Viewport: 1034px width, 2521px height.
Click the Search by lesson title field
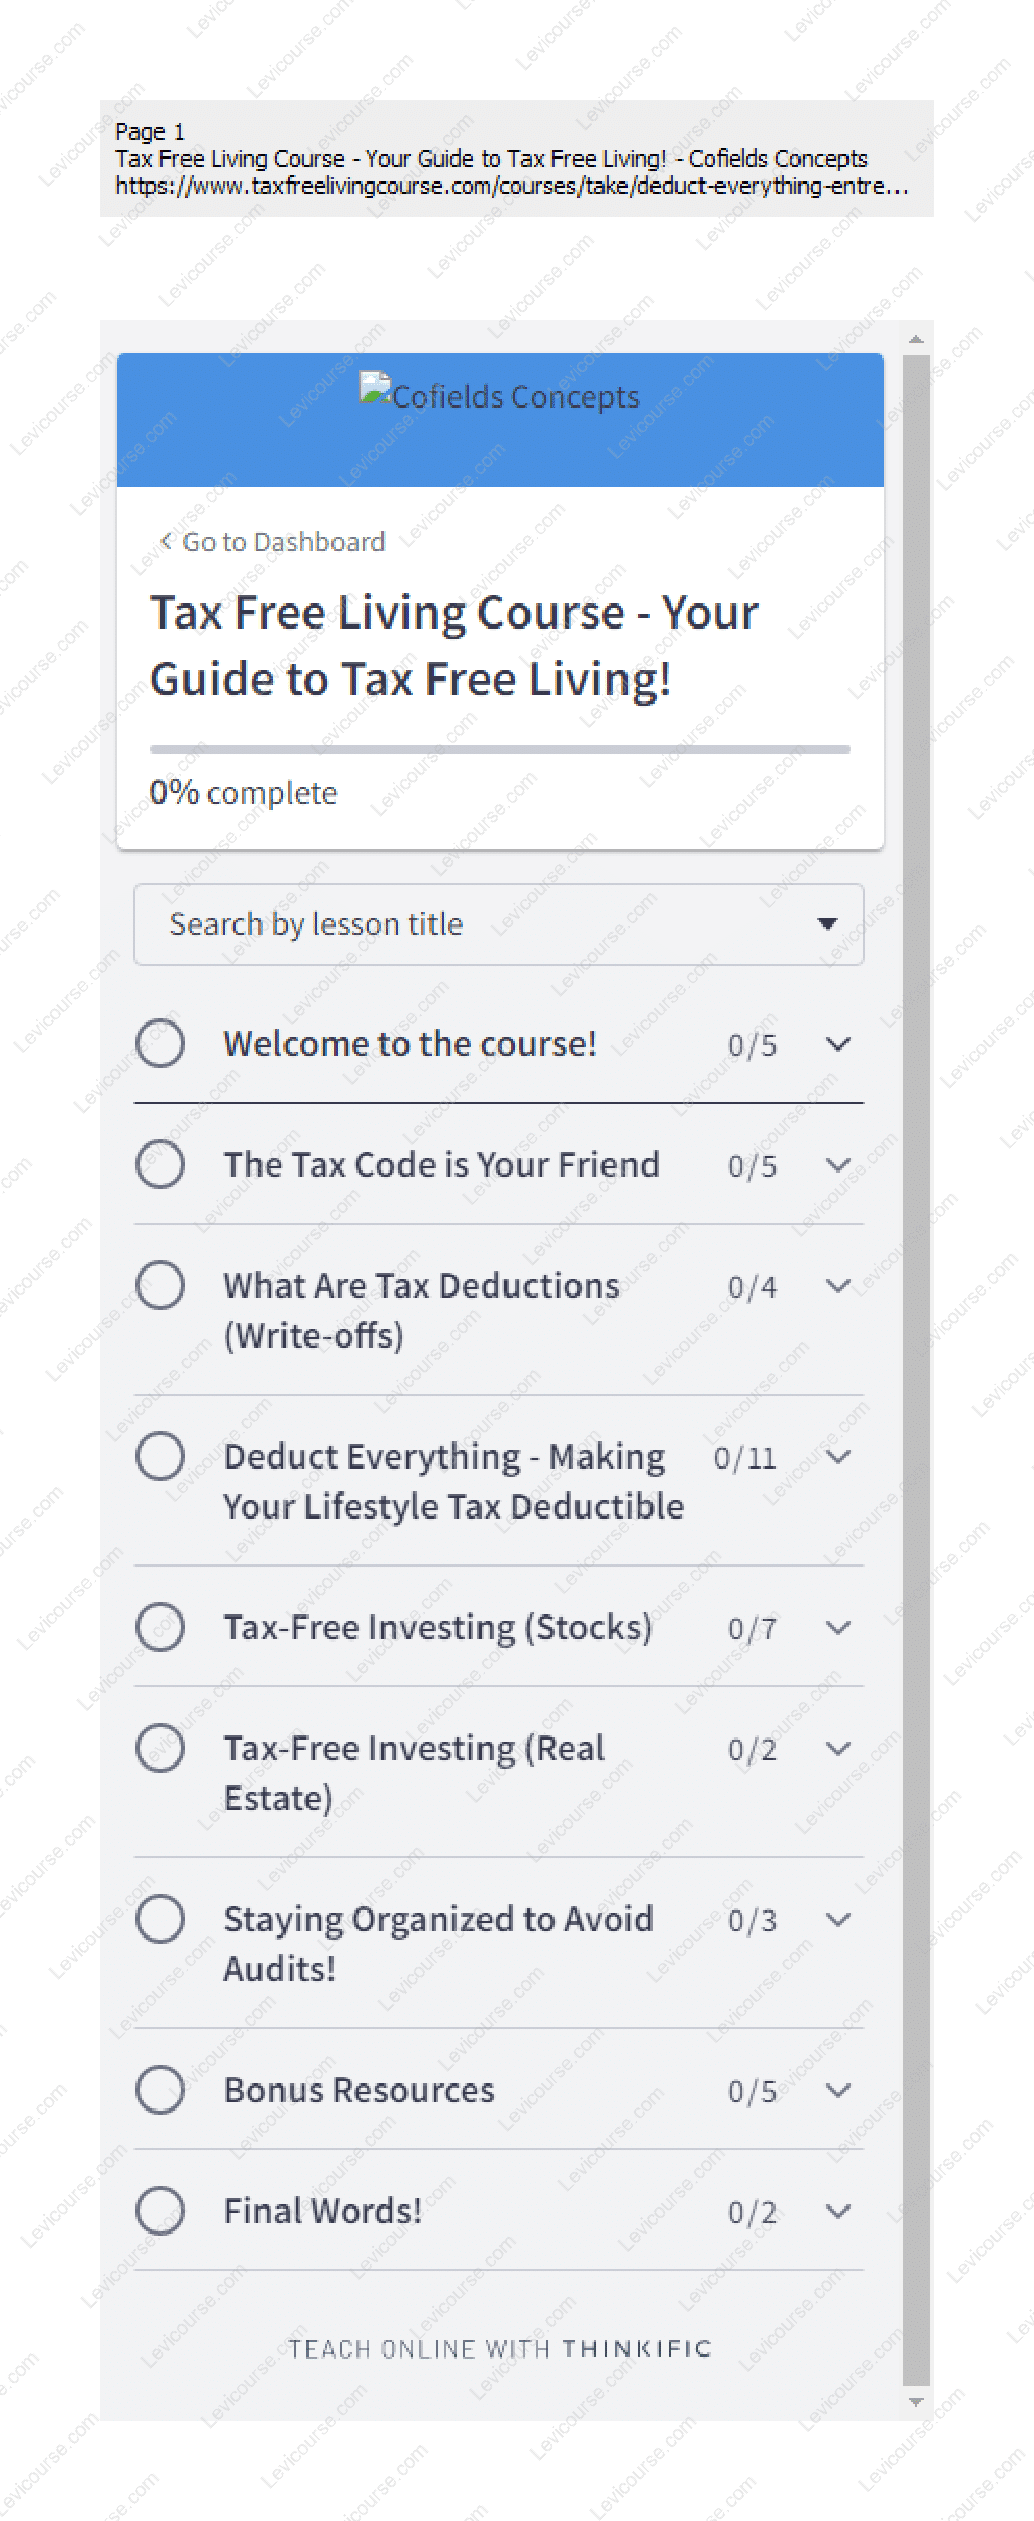click(x=480, y=924)
